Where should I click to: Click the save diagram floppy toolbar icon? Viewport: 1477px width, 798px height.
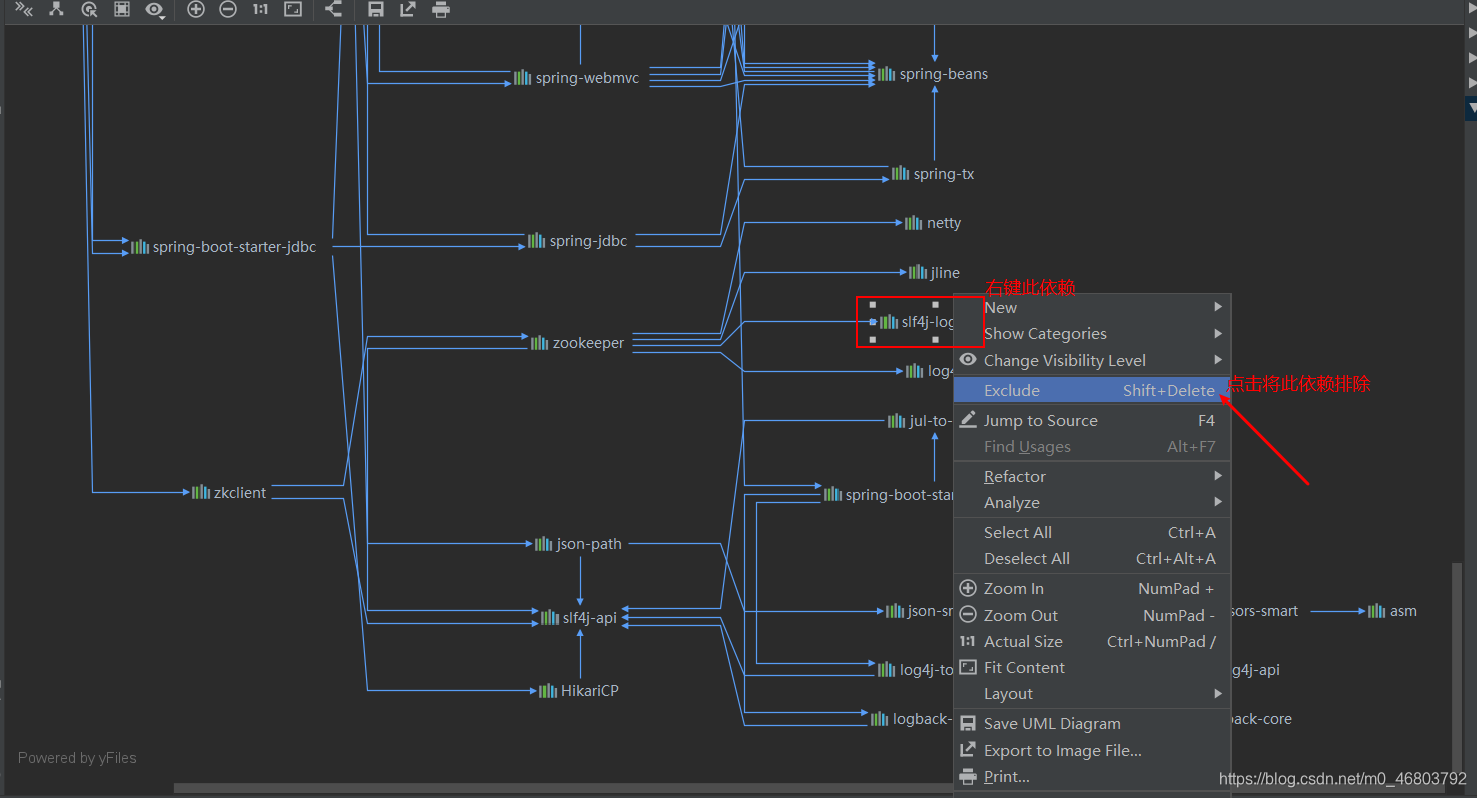pos(376,10)
